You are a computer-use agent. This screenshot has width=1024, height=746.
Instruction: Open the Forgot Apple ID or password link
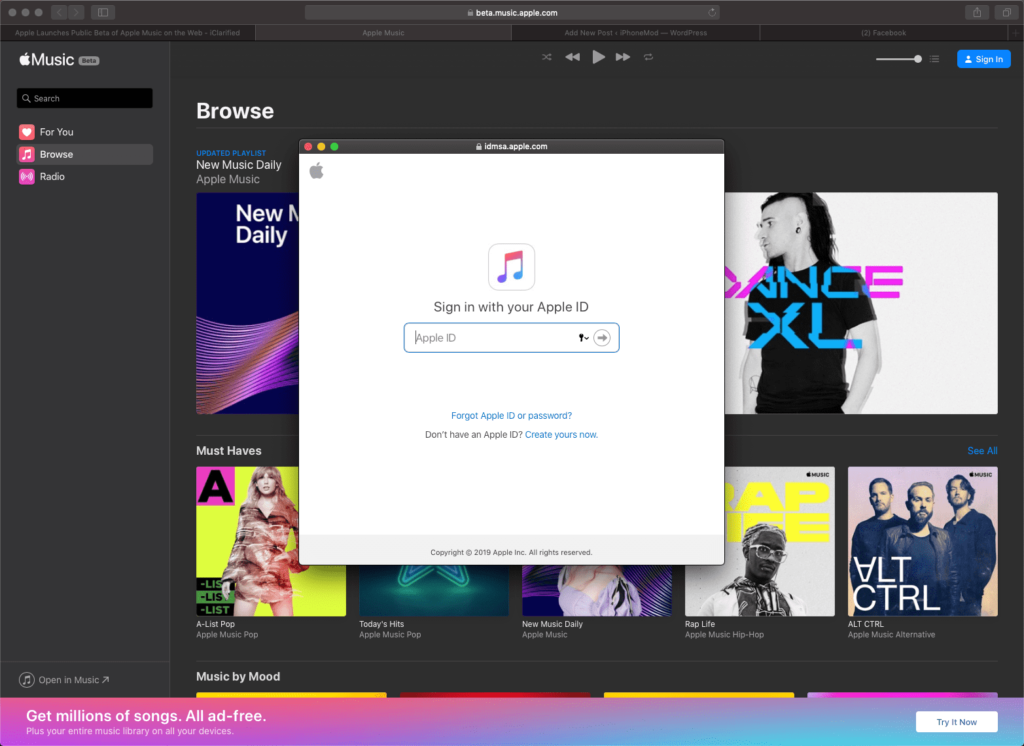pos(511,415)
